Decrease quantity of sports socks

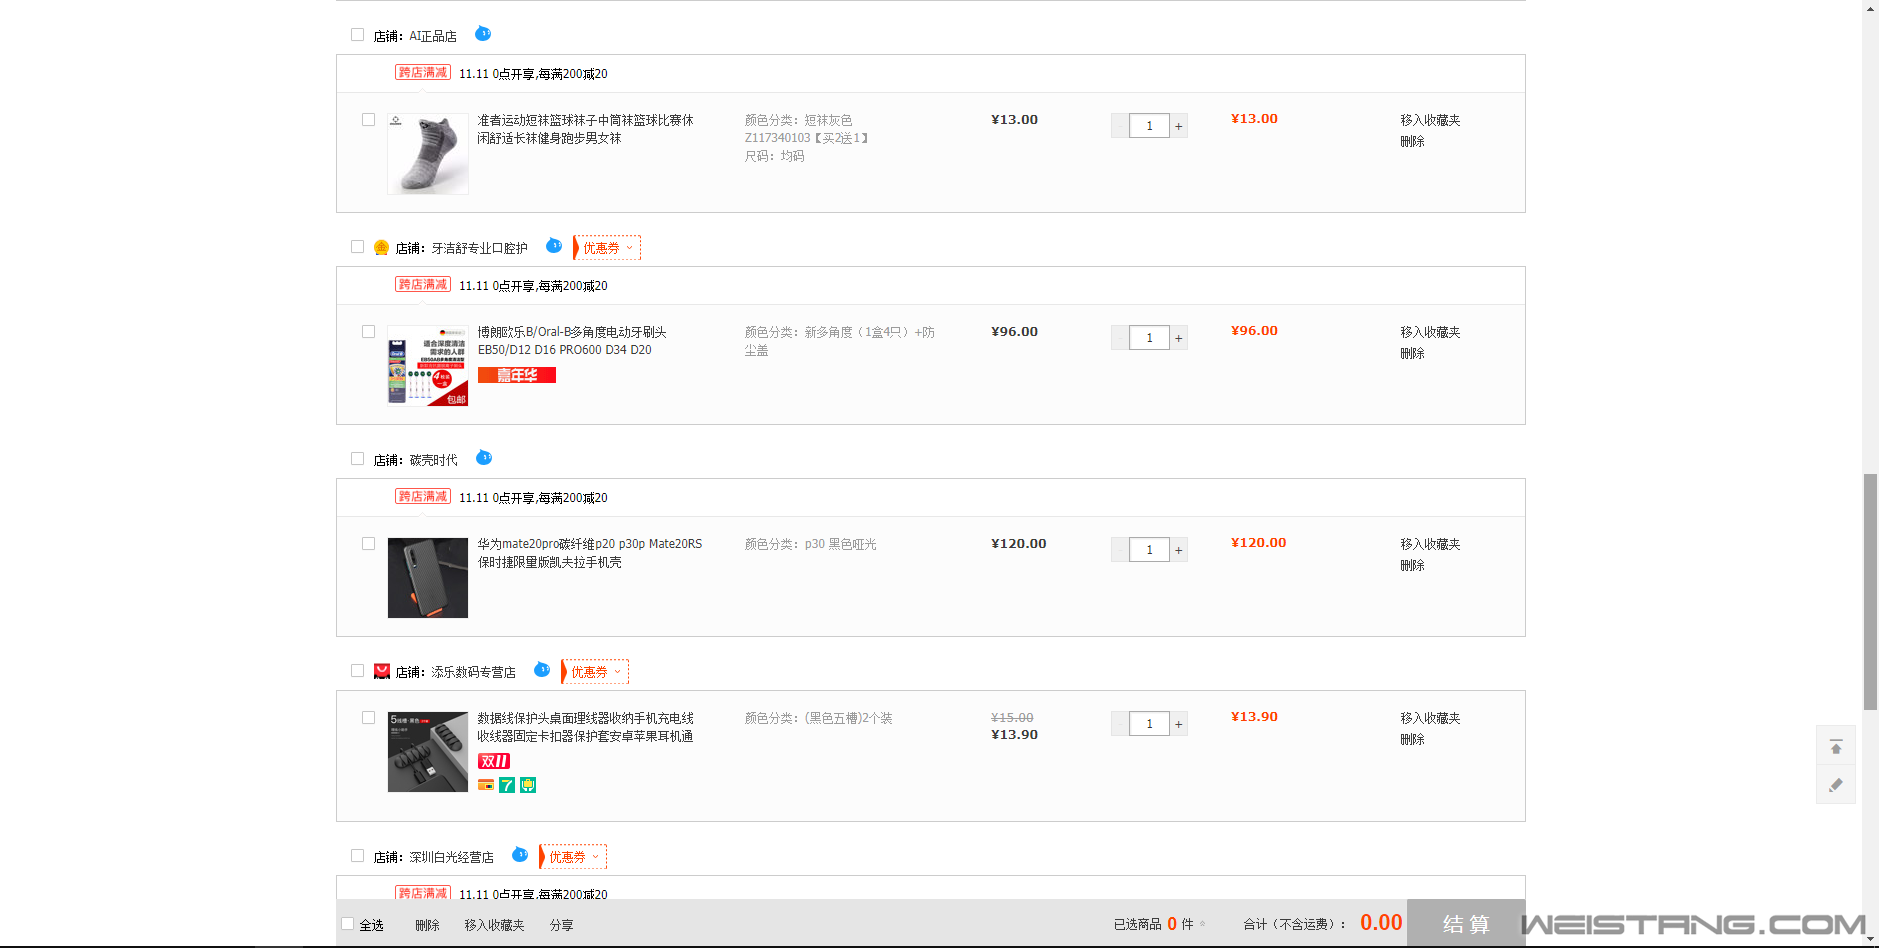[1120, 126]
